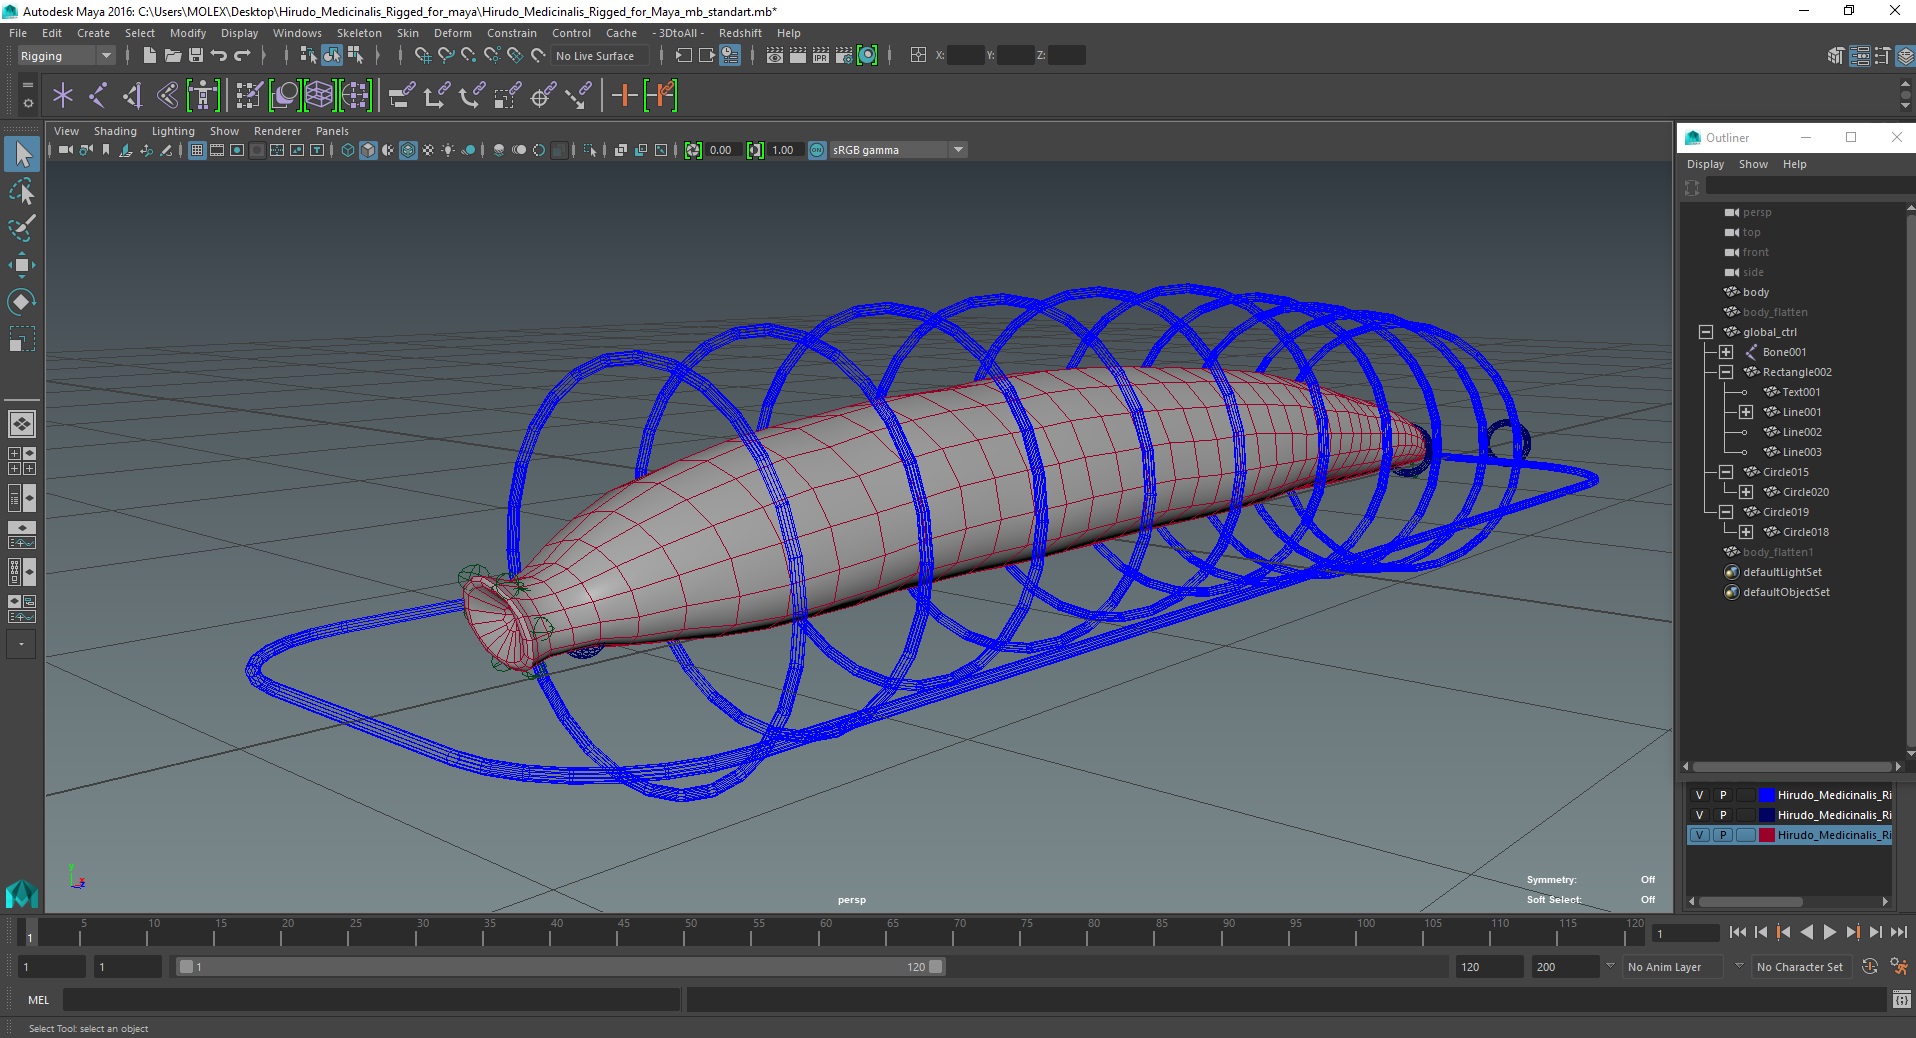The image size is (1916, 1038).
Task: Open the Shading menu in viewport panel
Action: tap(115, 131)
